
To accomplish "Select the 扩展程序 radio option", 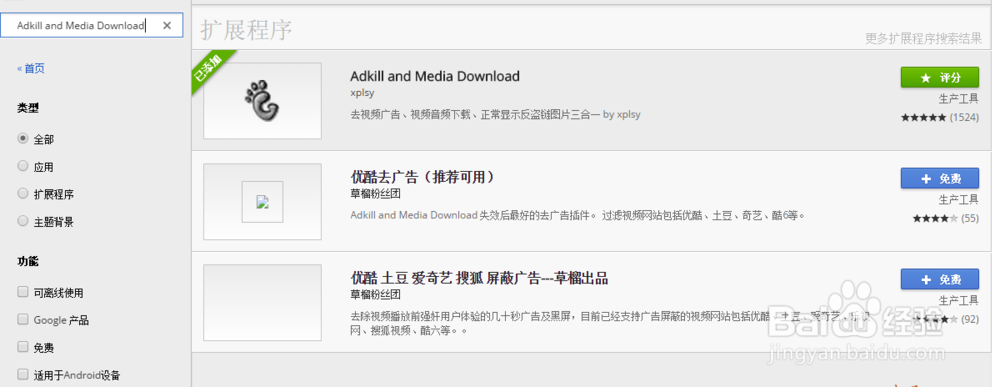I will point(23,193).
